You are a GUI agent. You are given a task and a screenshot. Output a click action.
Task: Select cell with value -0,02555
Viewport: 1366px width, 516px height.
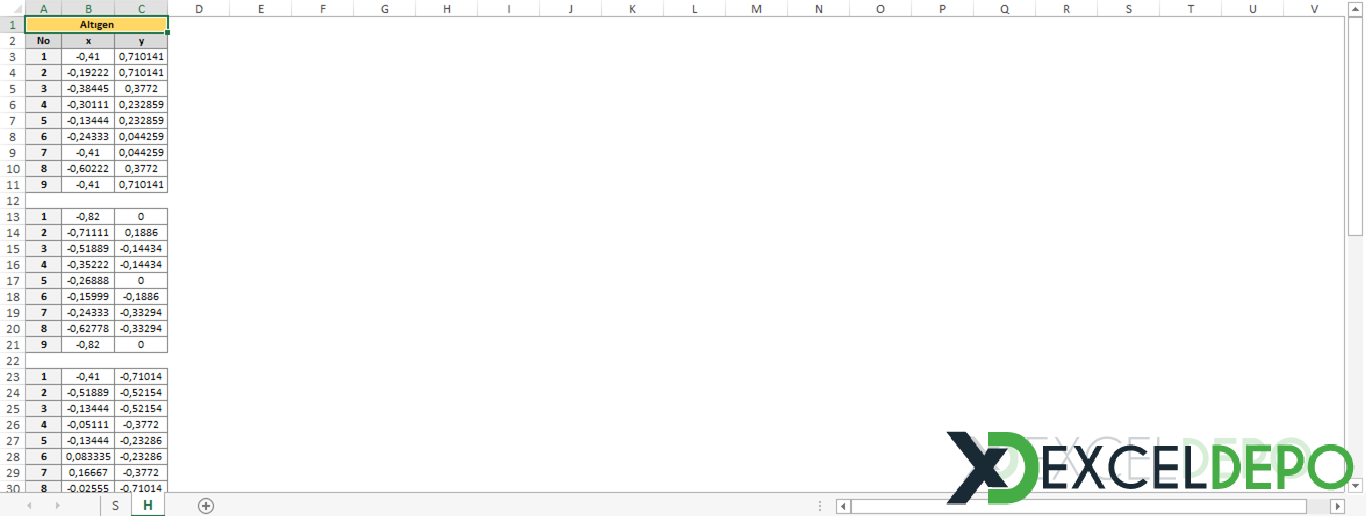88,487
